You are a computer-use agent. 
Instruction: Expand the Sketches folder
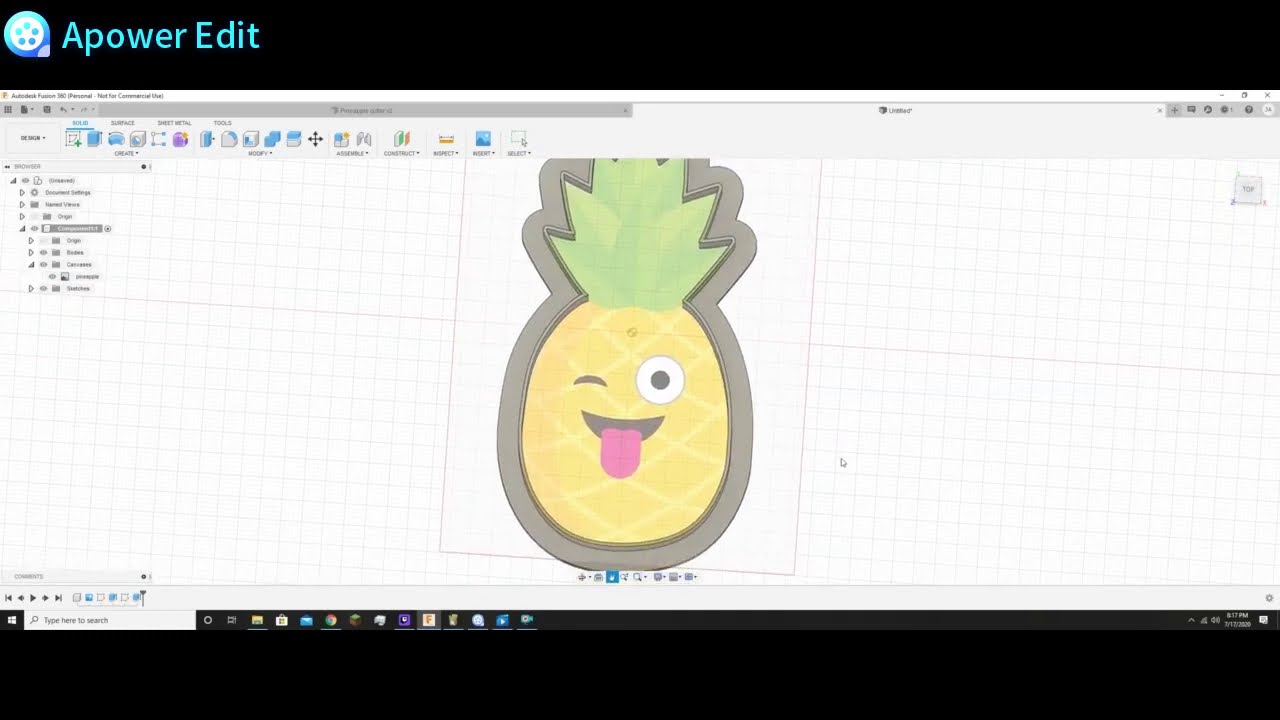point(31,289)
